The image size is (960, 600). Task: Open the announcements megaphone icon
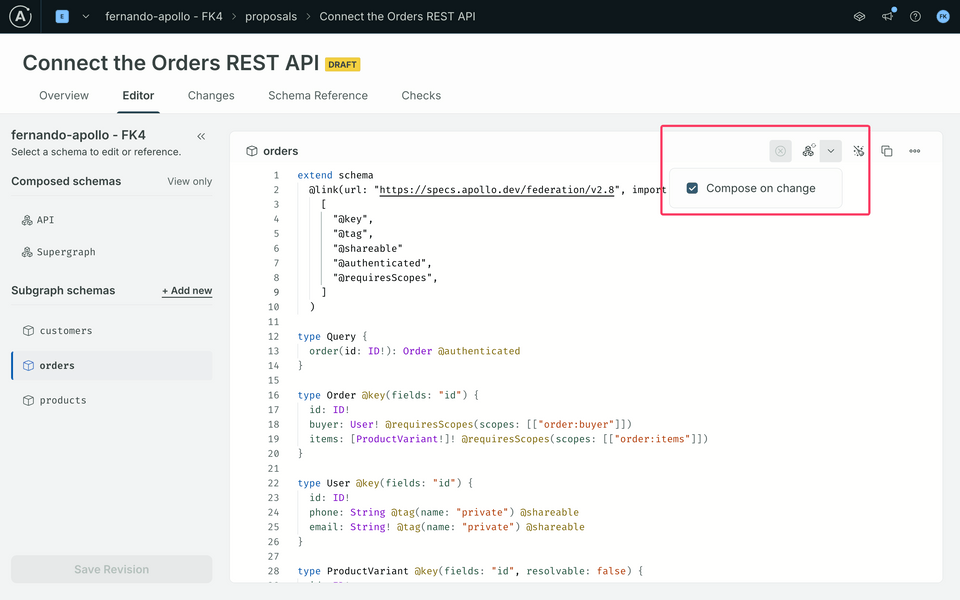pyautogui.click(x=887, y=17)
